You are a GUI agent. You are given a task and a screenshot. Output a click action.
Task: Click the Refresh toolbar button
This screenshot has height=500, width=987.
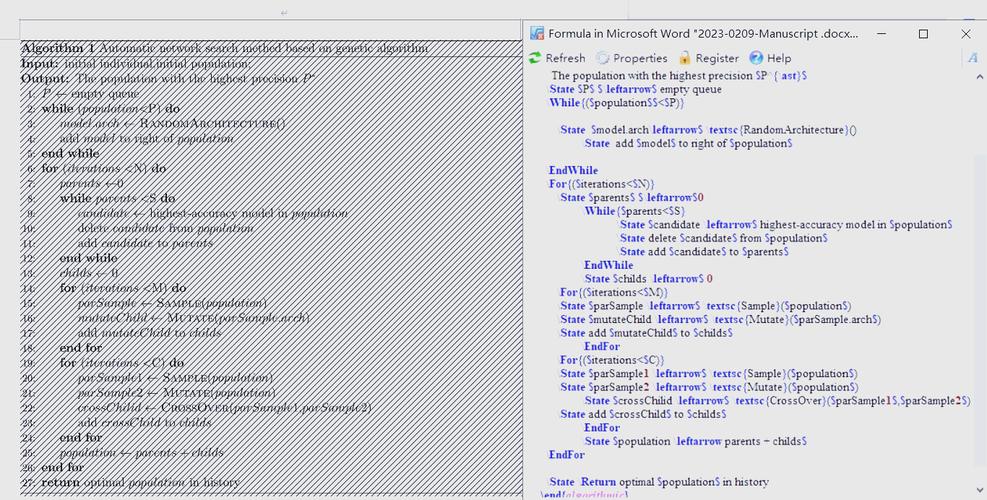tap(558, 58)
